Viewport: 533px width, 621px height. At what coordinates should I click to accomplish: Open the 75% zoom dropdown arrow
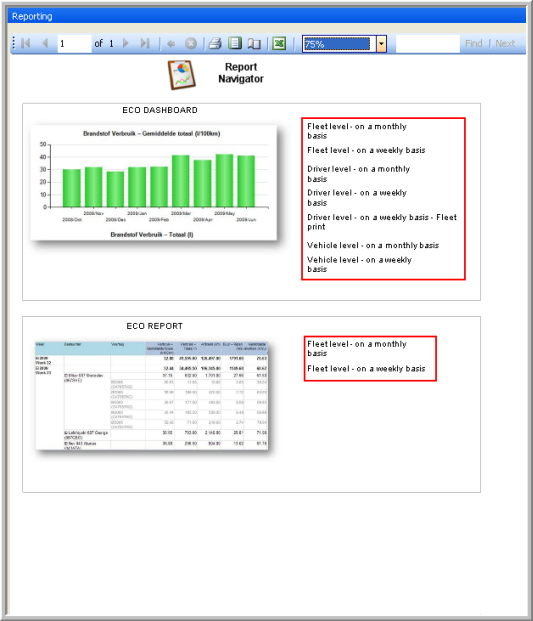[381, 44]
